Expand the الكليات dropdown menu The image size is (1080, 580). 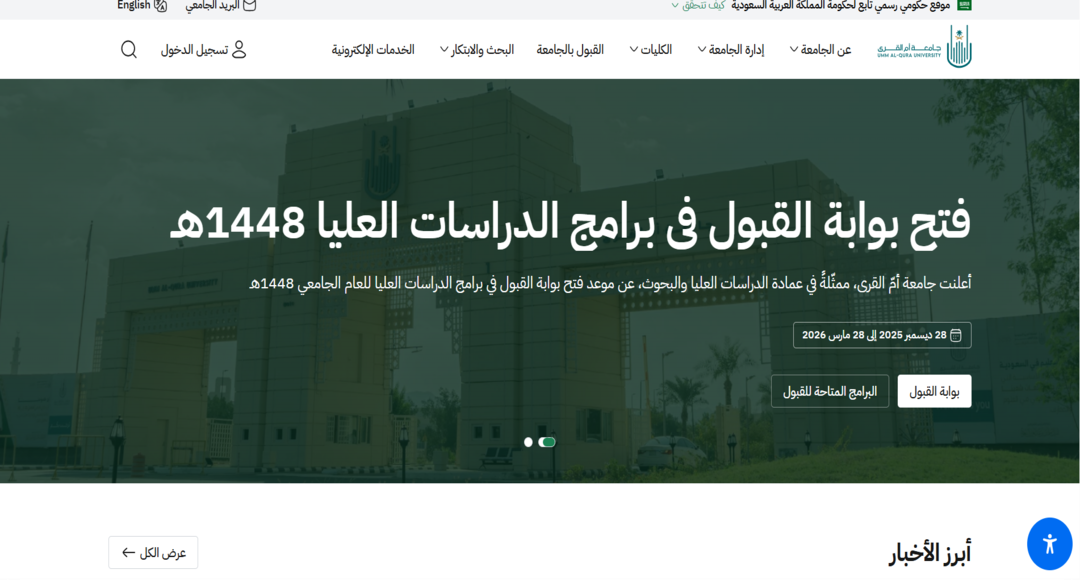pos(650,49)
